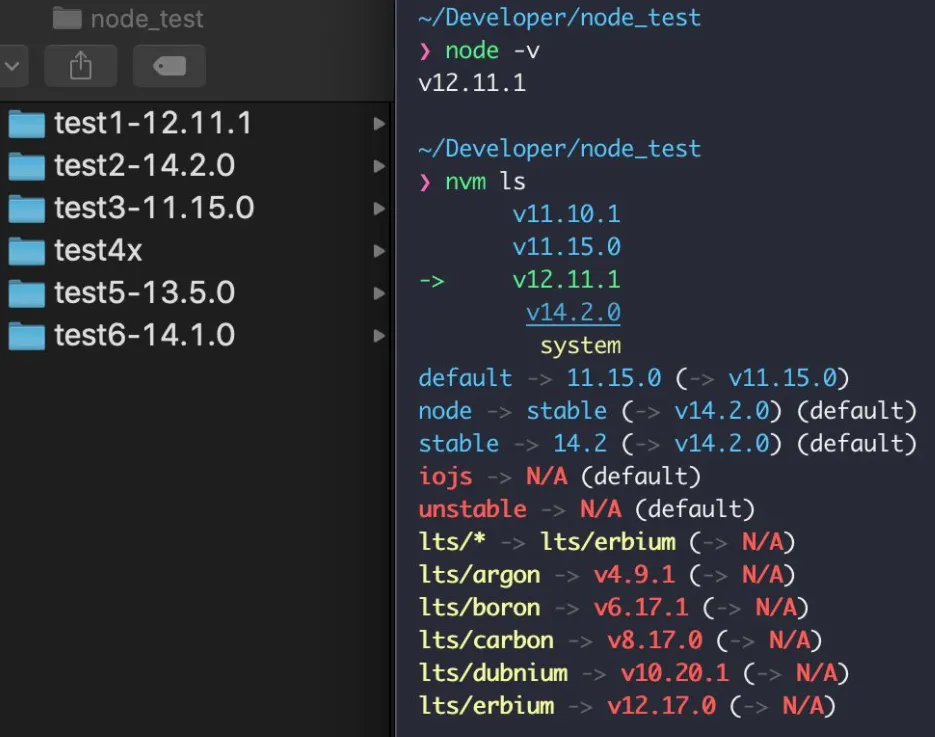Click the first '~/Developer/node_test' prompt path
Image resolution: width=935 pixels, height=737 pixels.
click(x=559, y=17)
